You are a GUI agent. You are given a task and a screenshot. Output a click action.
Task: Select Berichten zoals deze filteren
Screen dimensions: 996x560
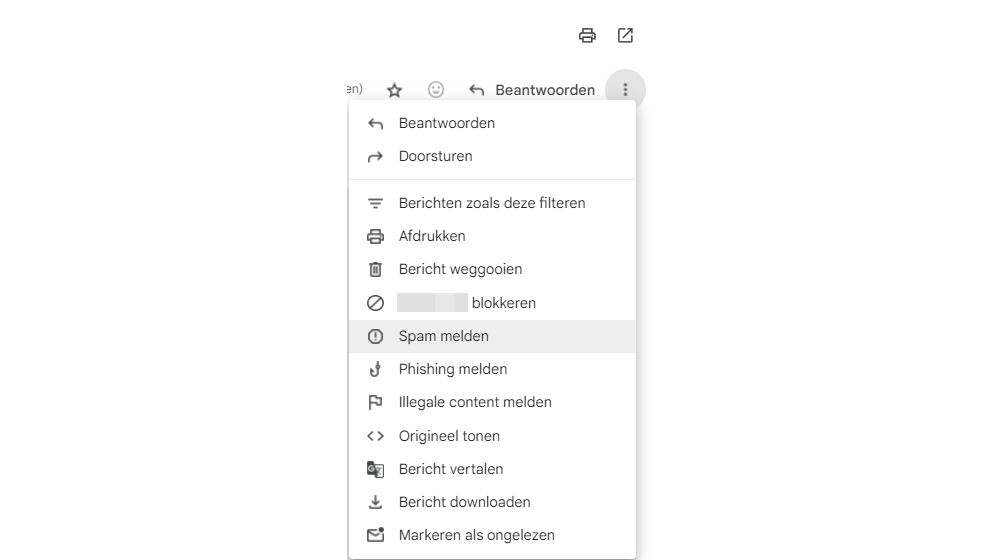(492, 203)
